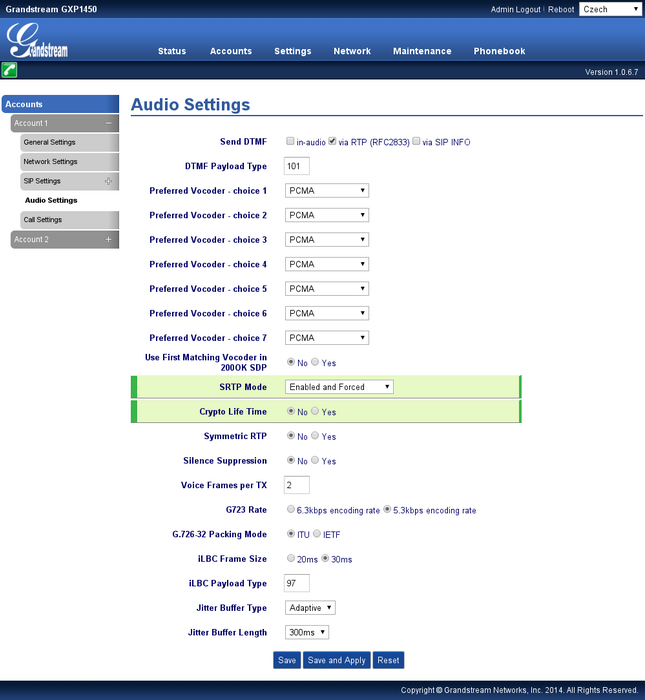Open General Settings in the sidebar
645x700 pixels.
point(69,142)
